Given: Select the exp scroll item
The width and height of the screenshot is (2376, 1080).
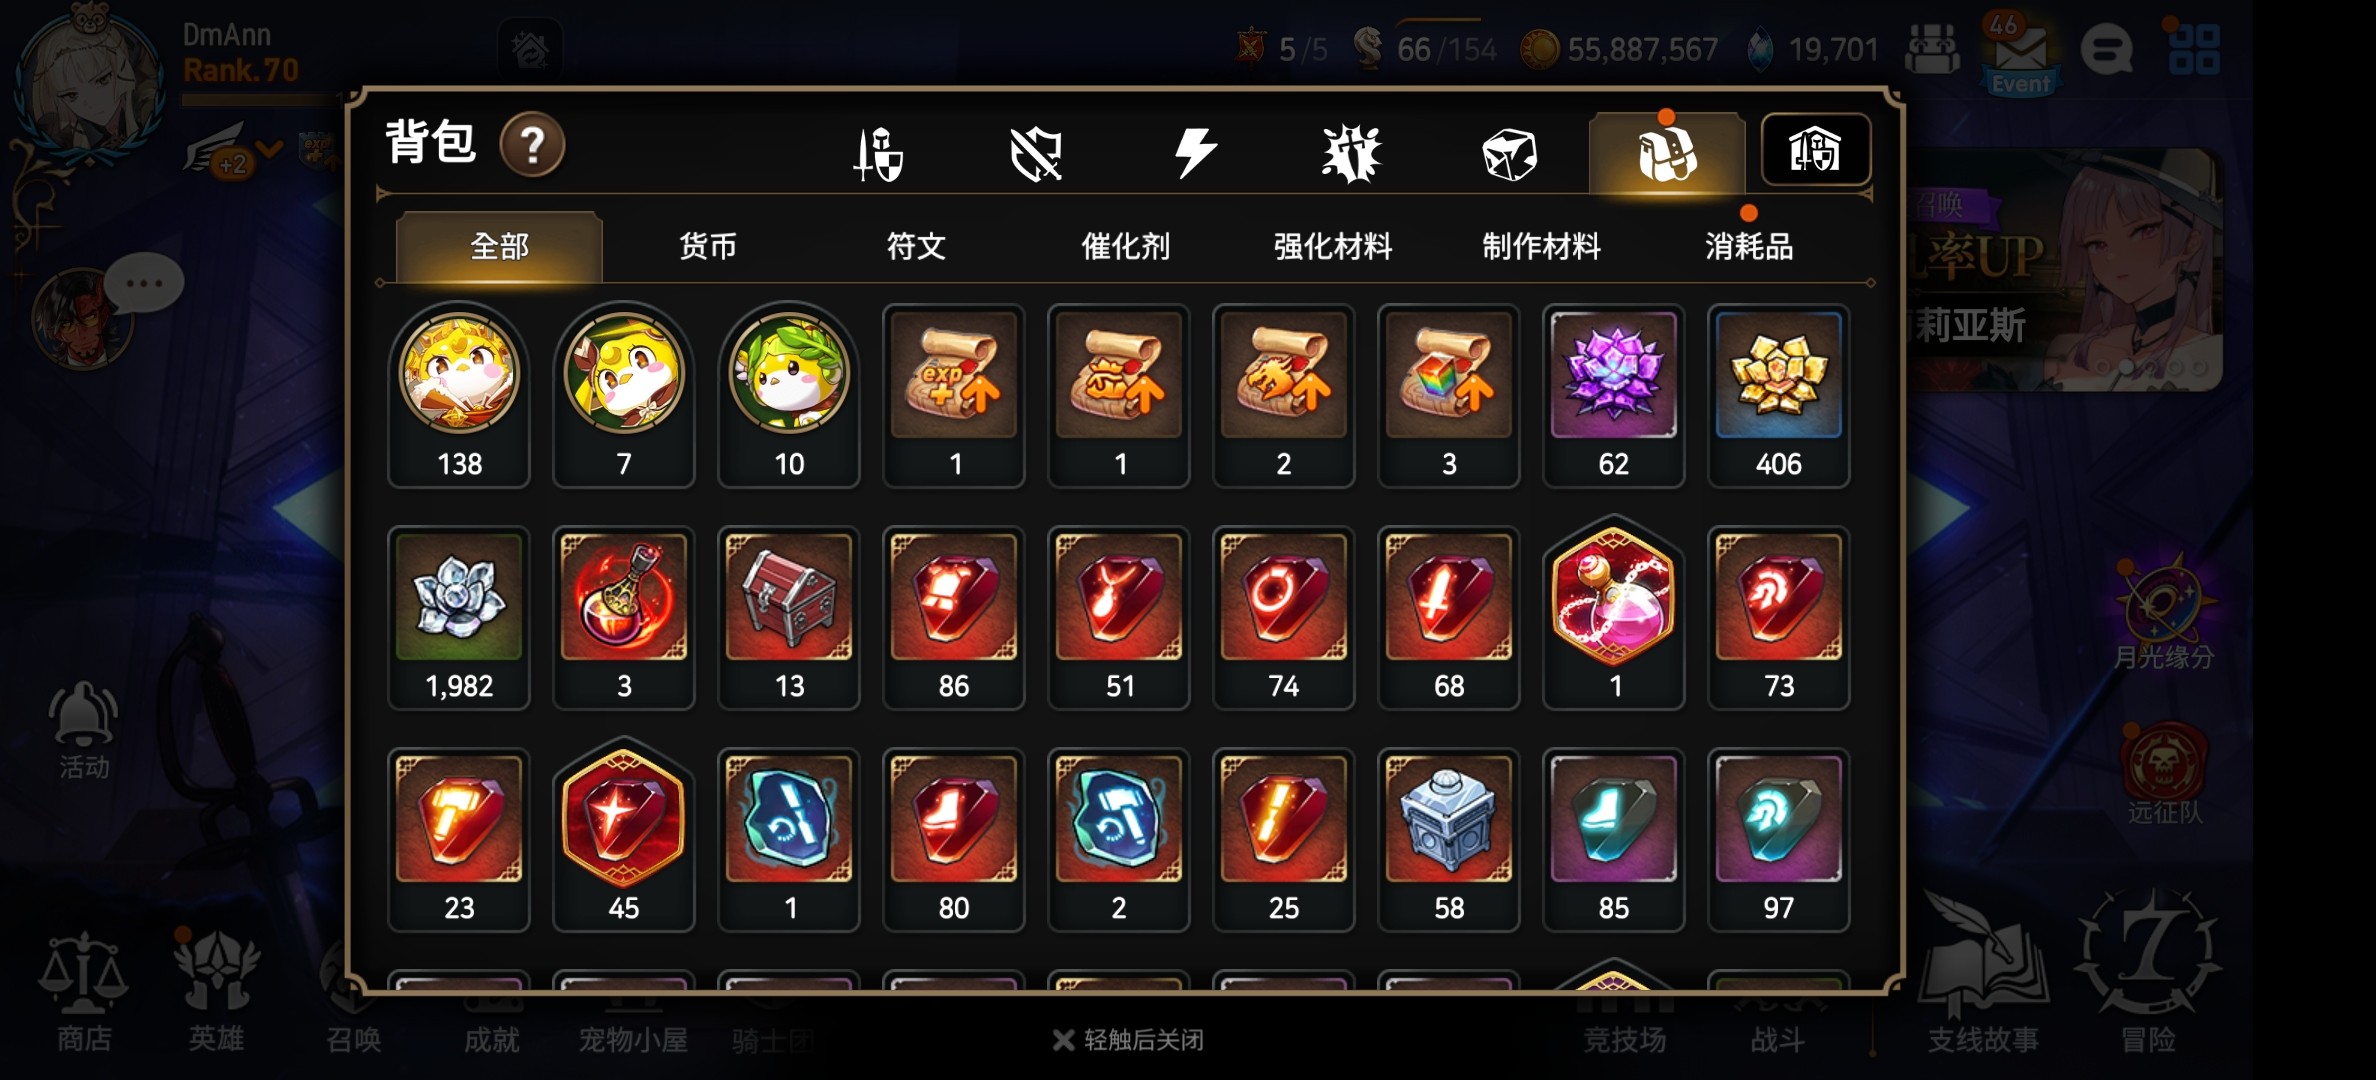Looking at the screenshot, I should [954, 396].
